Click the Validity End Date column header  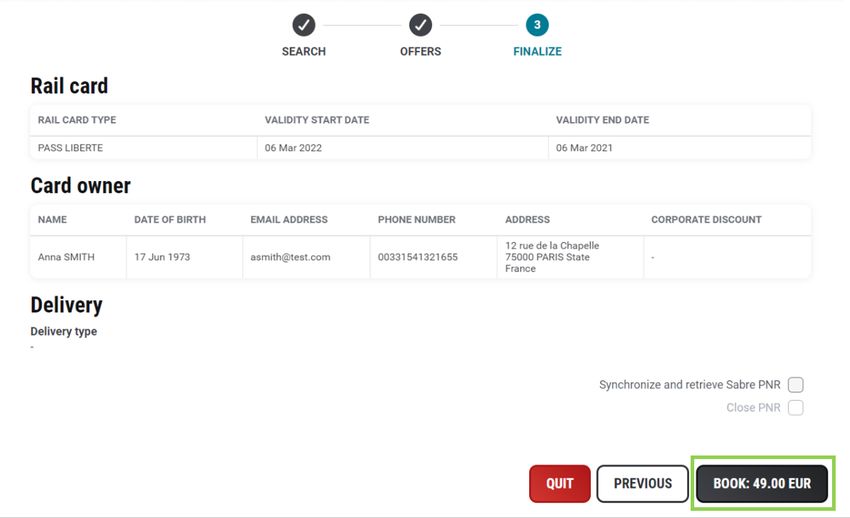(602, 120)
